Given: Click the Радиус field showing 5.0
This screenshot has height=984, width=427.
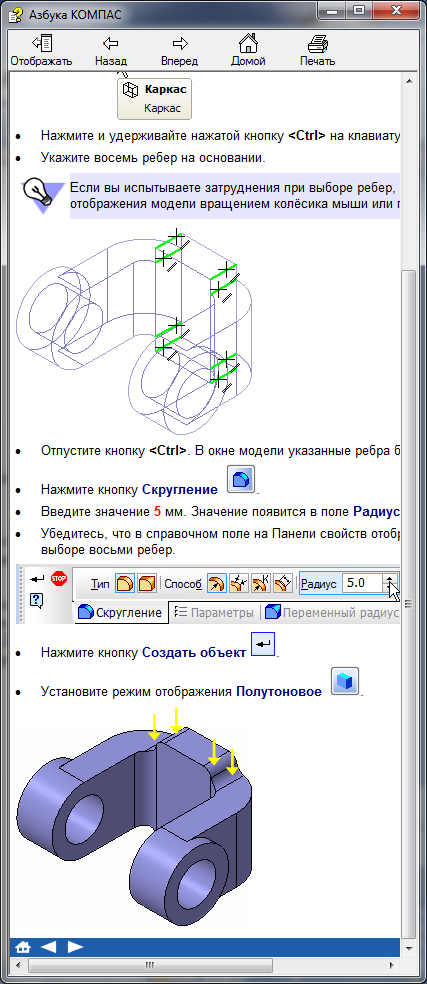Looking at the screenshot, I should coord(362,583).
